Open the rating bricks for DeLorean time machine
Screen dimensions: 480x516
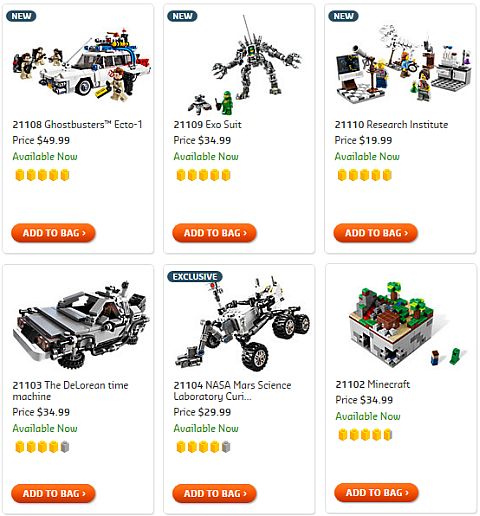42,447
